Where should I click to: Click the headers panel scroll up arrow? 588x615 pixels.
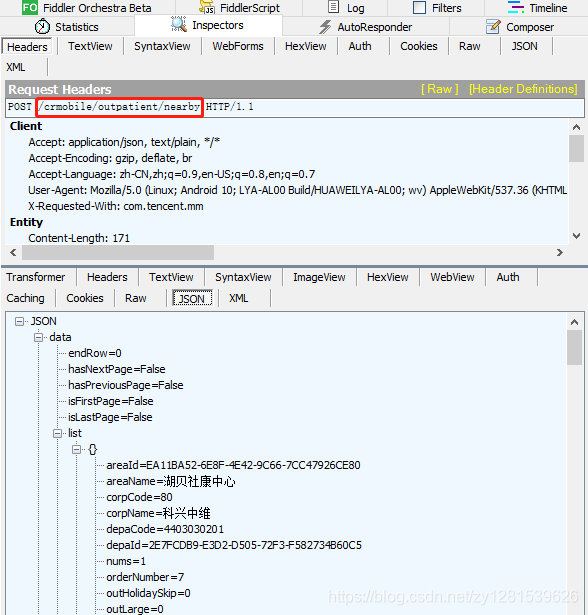(x=576, y=127)
